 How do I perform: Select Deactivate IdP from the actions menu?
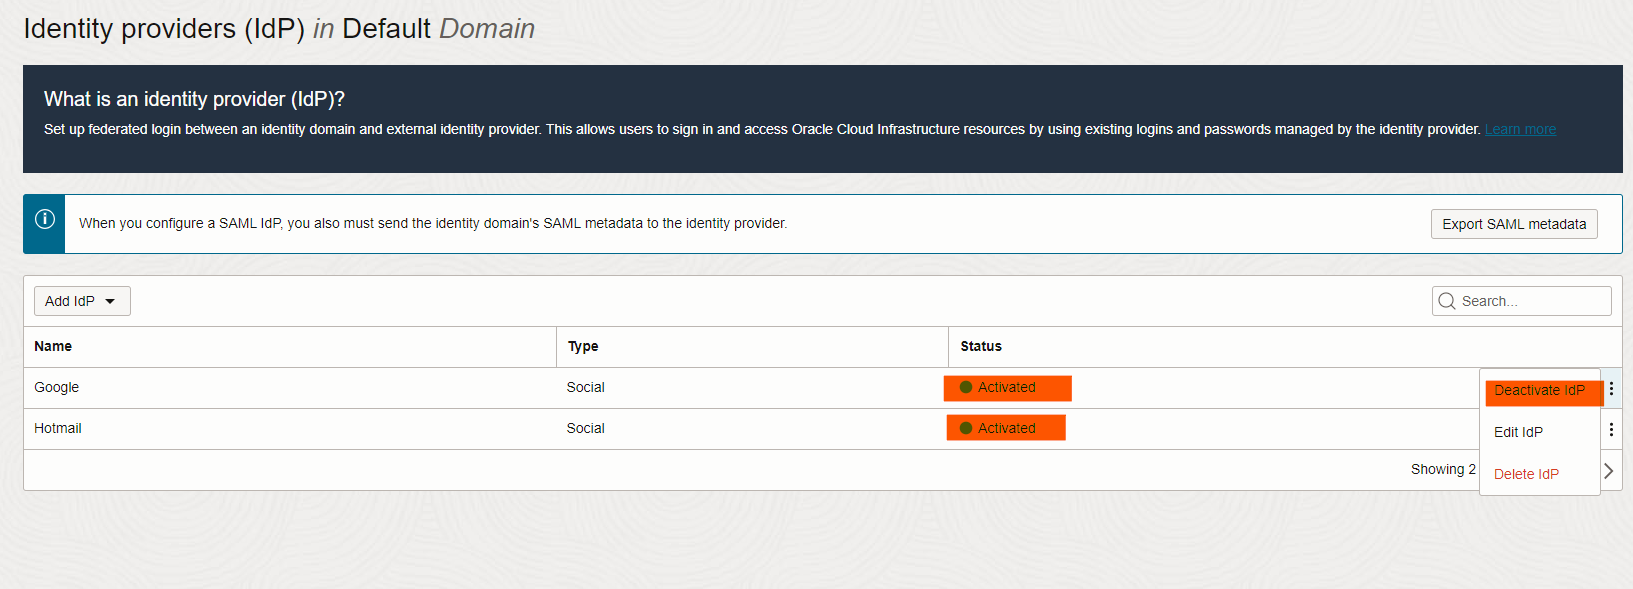click(1539, 391)
